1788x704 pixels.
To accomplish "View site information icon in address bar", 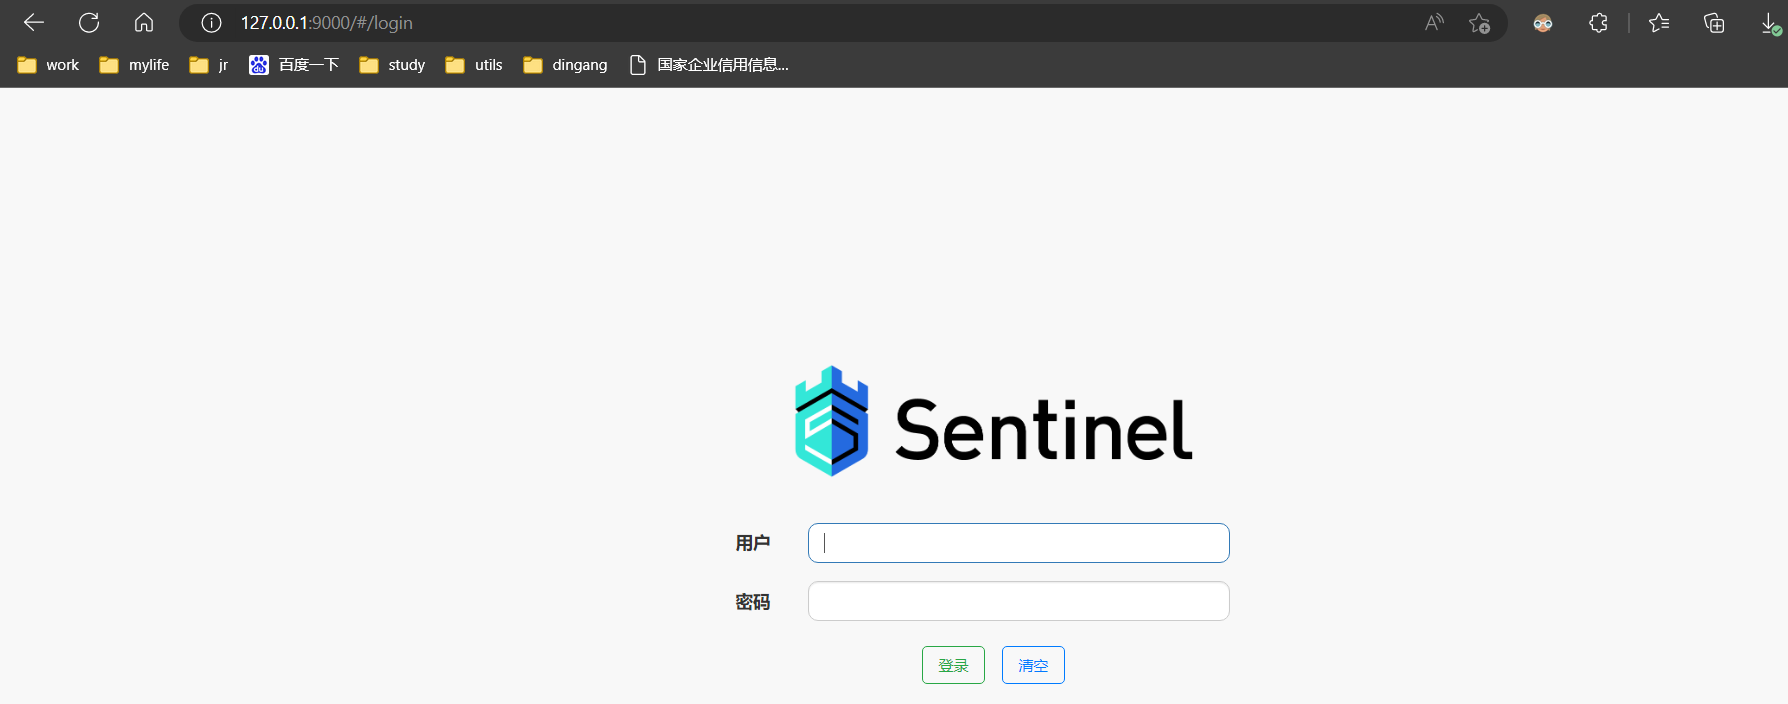I will [211, 22].
